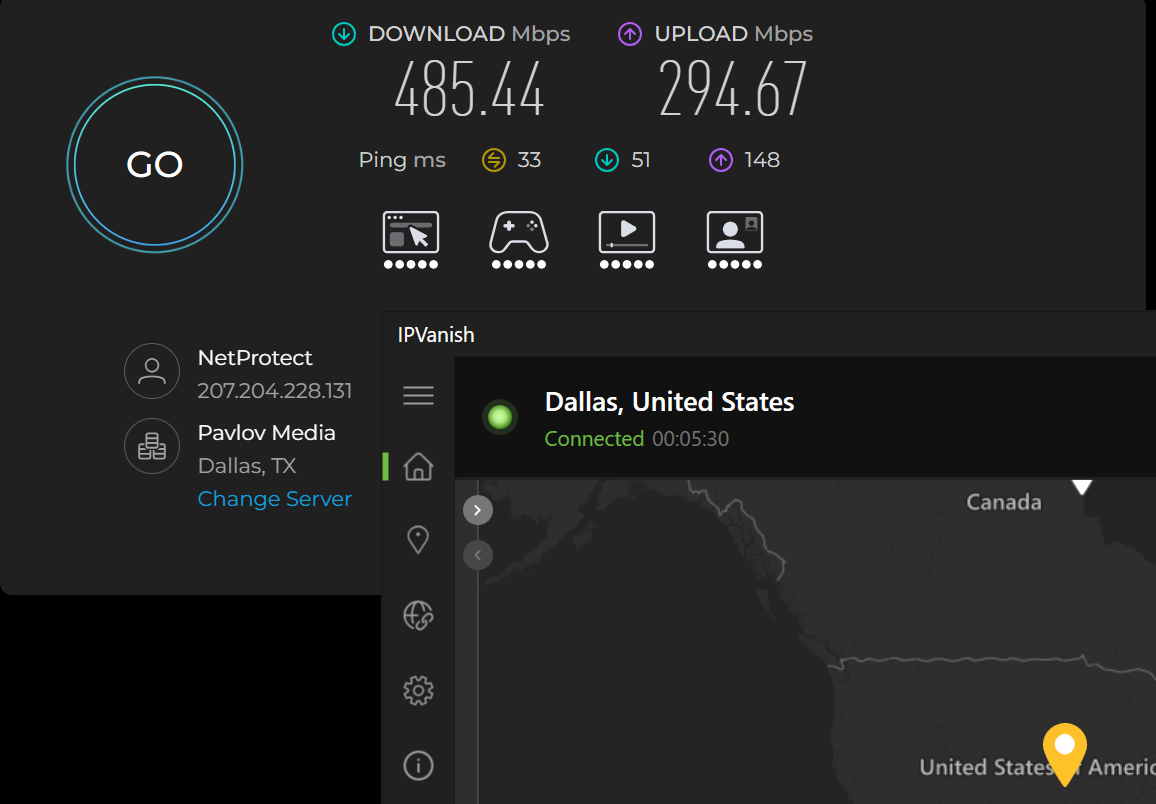Click the Dallas, TX server location text

247,466
